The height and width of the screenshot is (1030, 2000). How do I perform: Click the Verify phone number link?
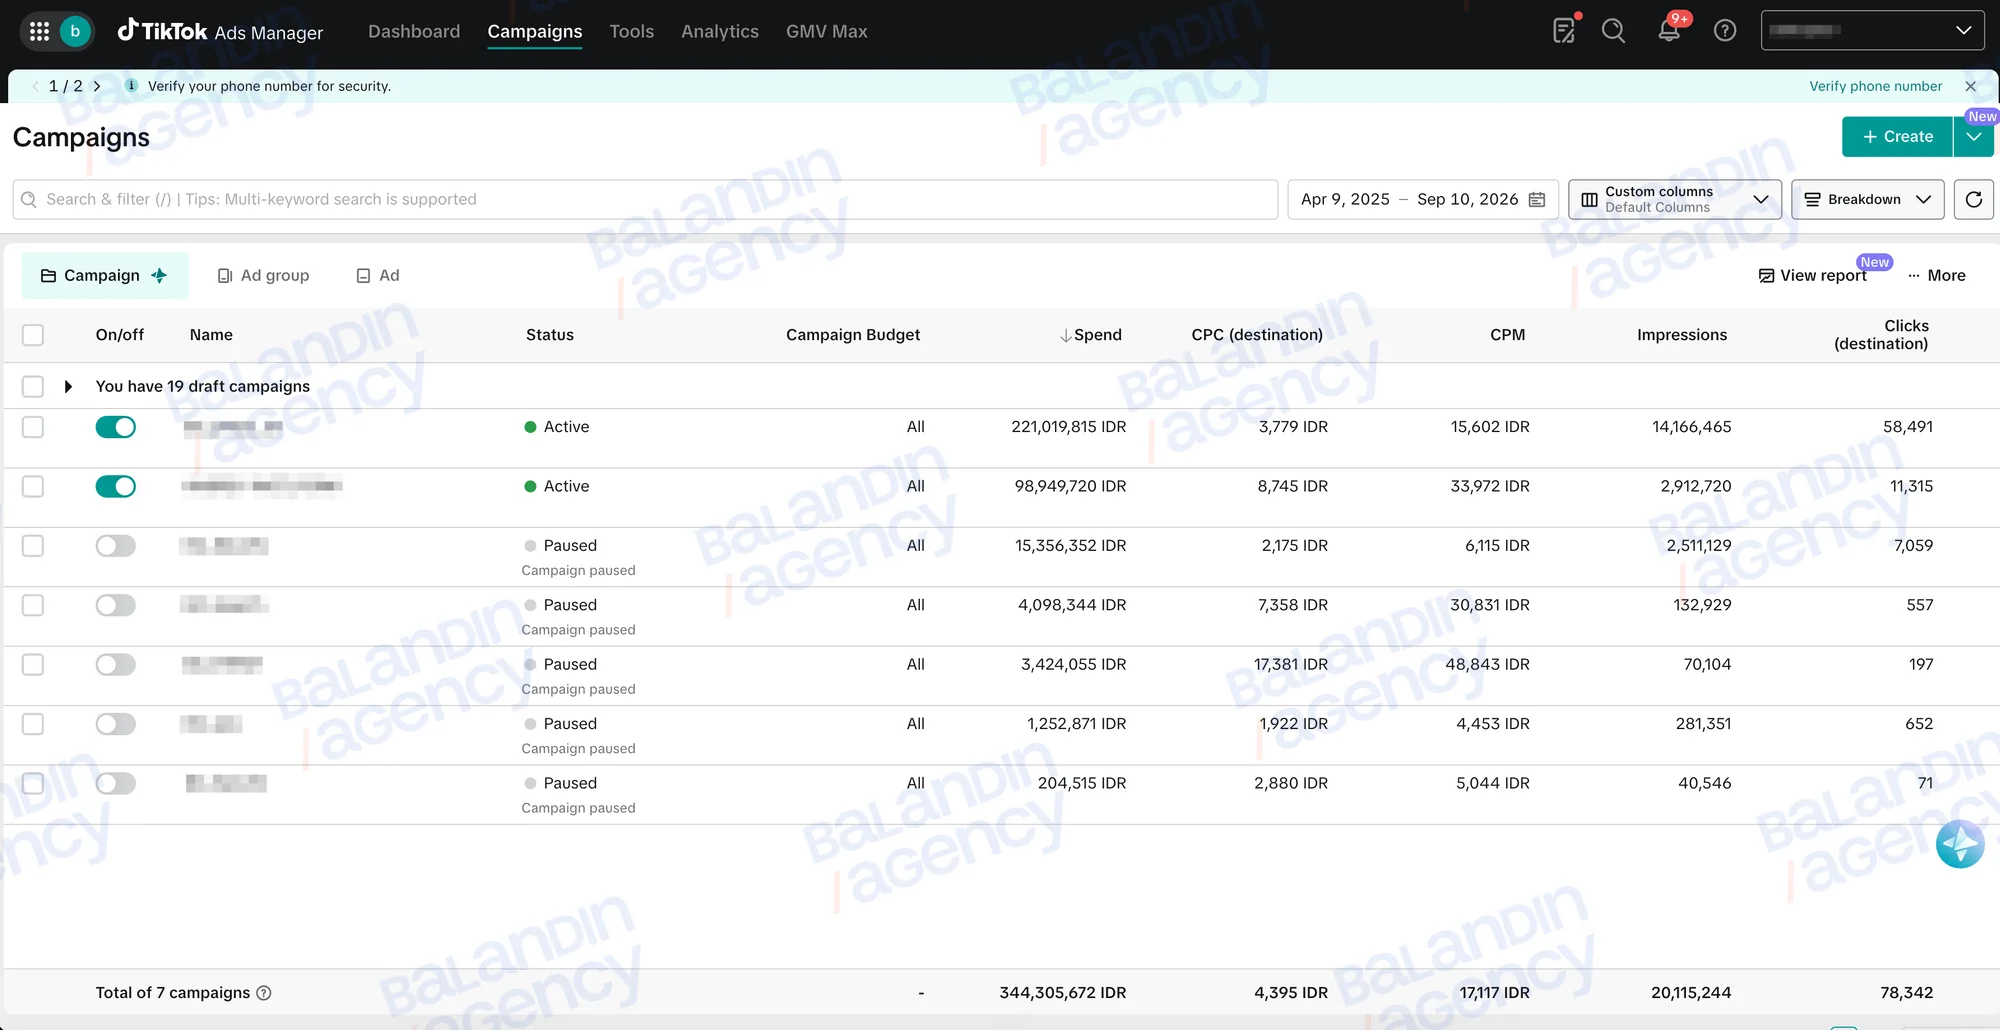(x=1876, y=86)
